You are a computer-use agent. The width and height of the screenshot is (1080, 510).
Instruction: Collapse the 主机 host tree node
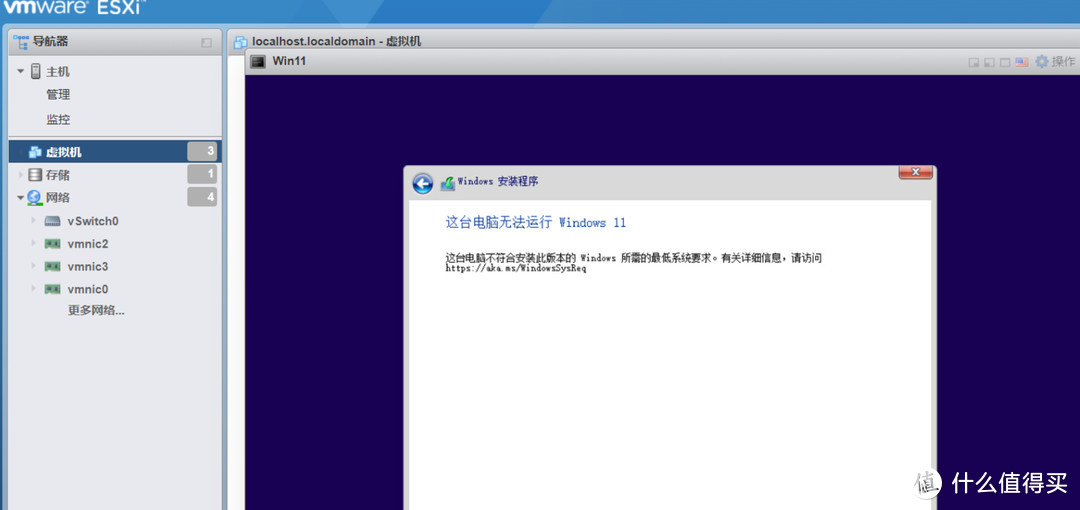coord(21,72)
